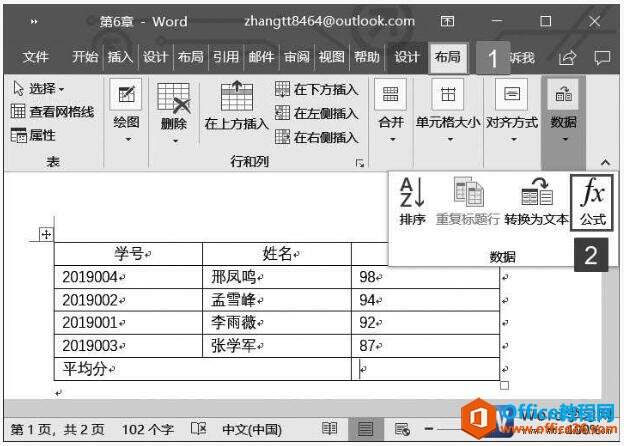Open the 审阅 (Review) ribbon tab

click(x=296, y=57)
